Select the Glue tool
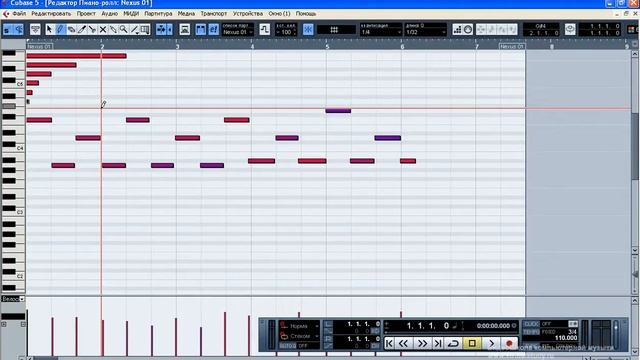Image resolution: width=640 pixels, height=360 pixels. coord(113,29)
